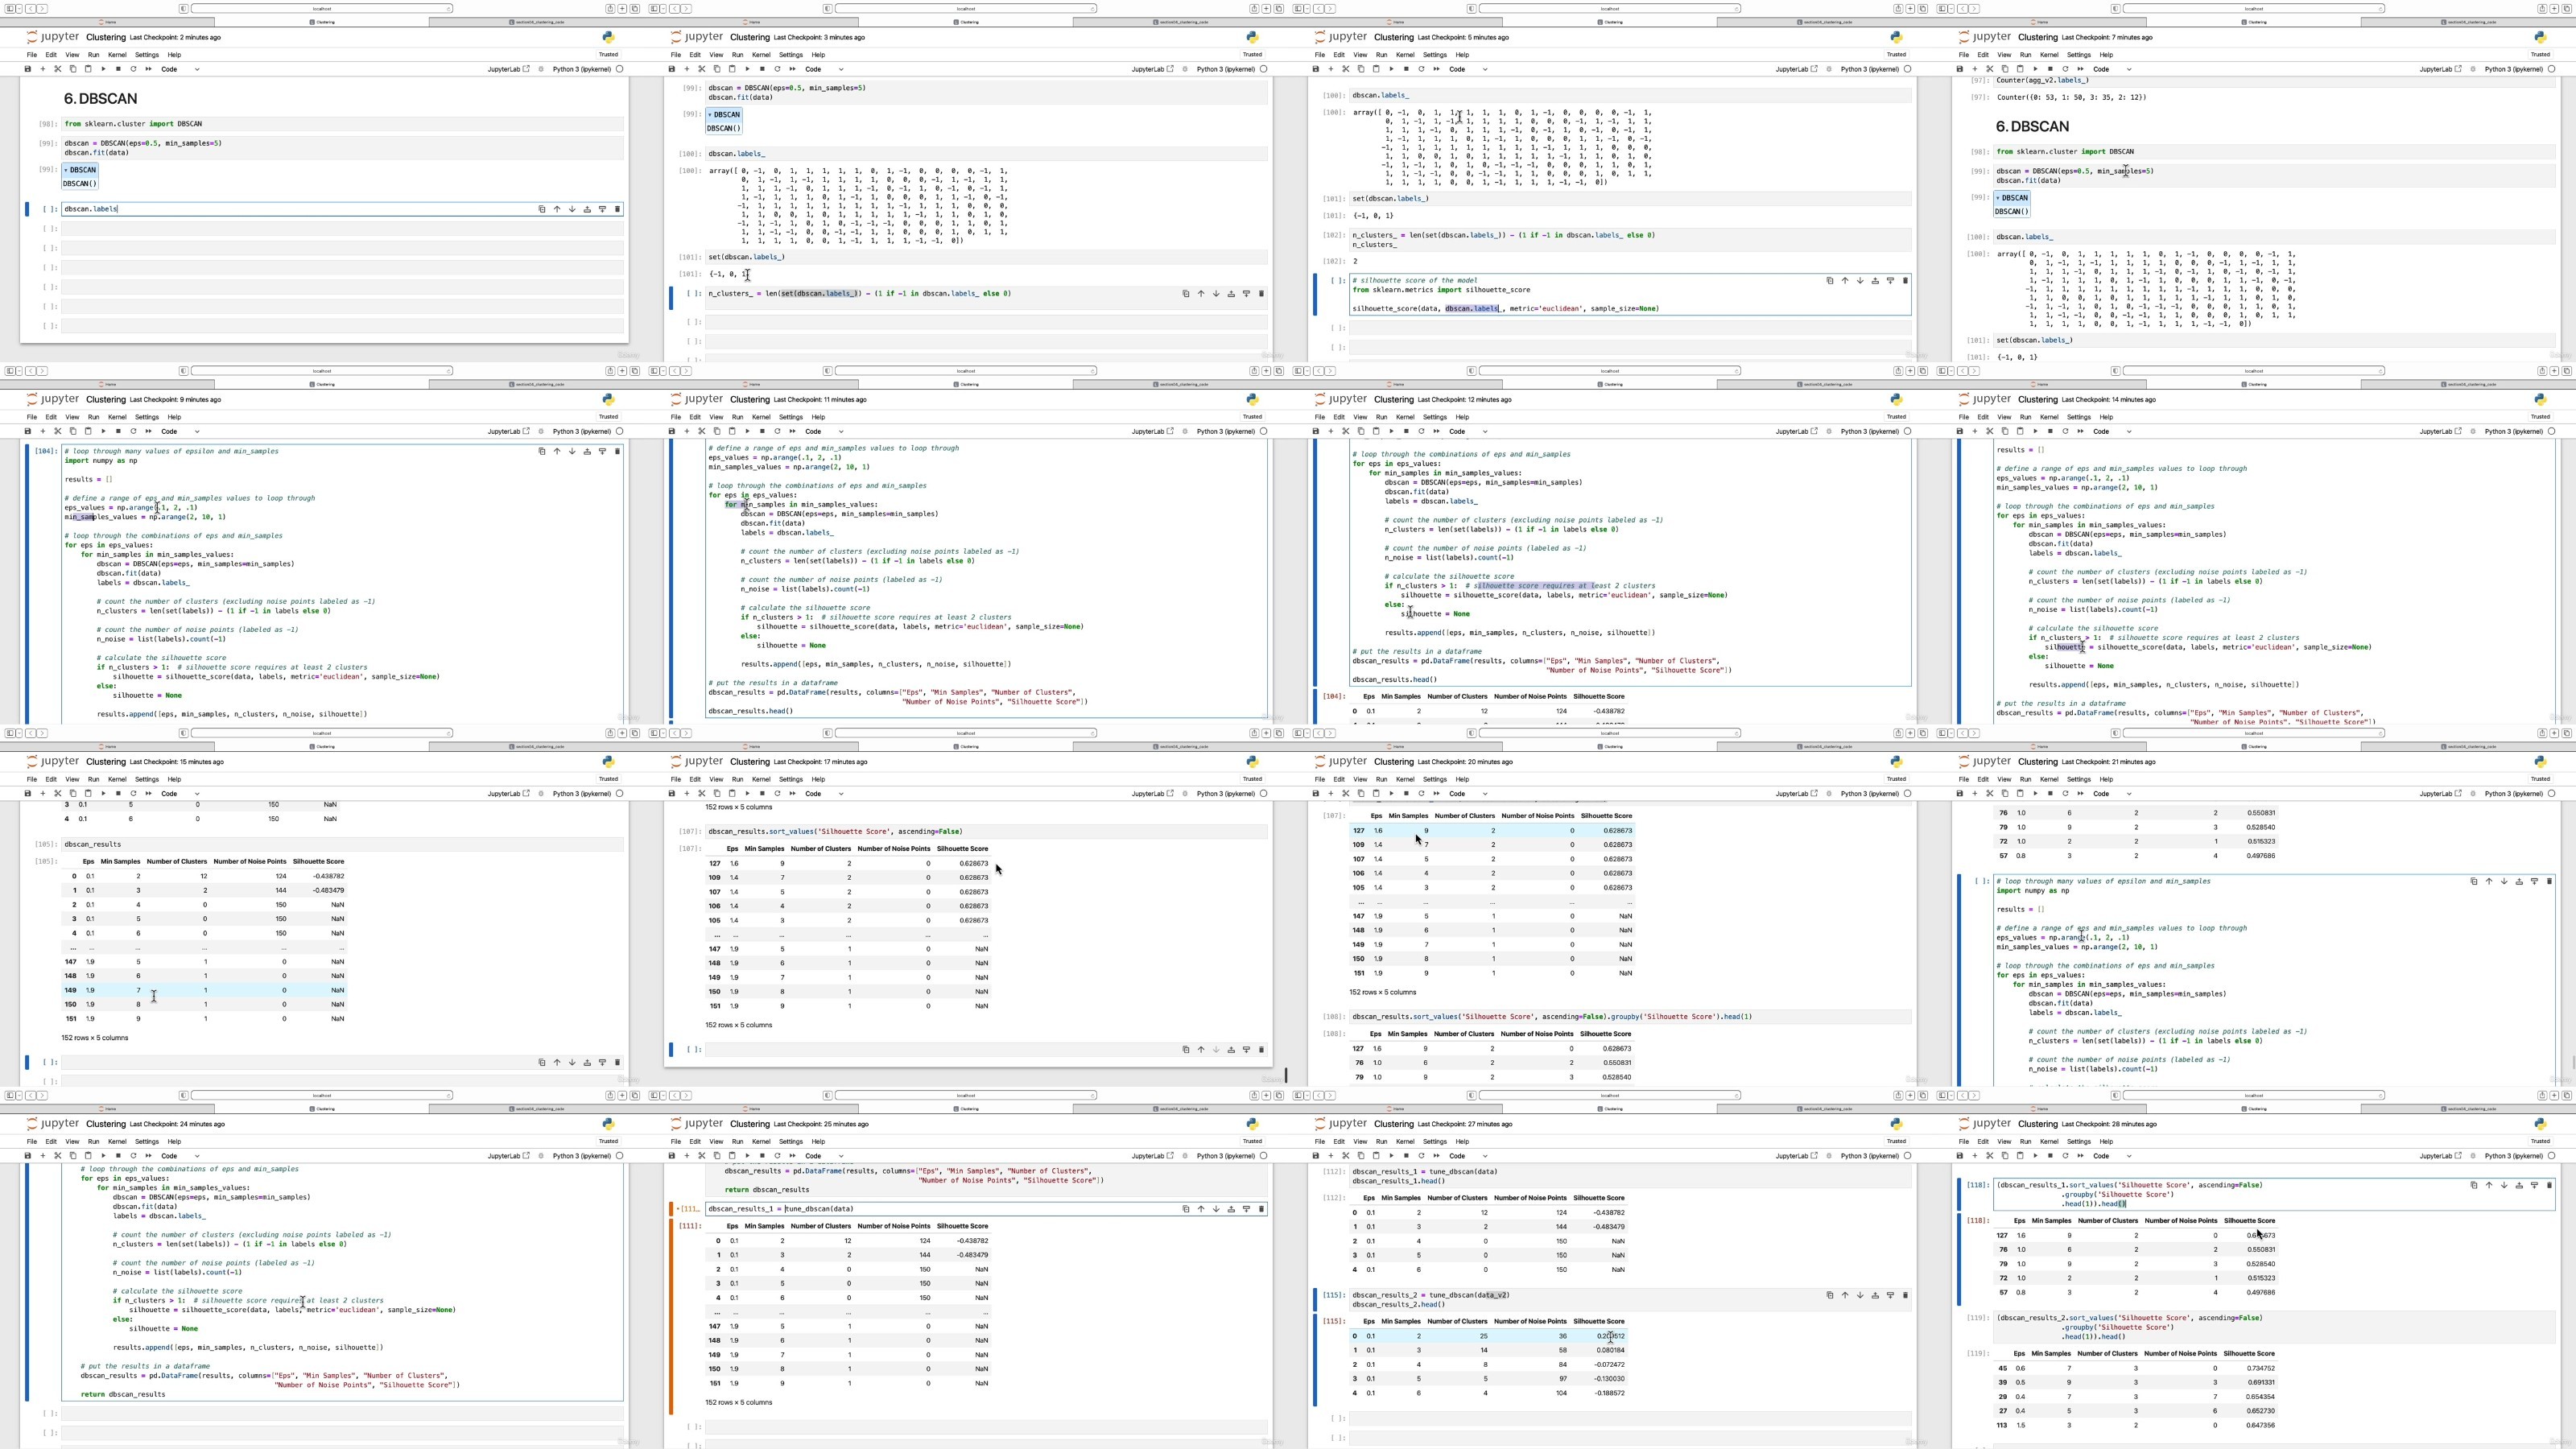Enable debugger bug toggle in 9-minutes-ago notebook
This screenshot has width=2576, height=1449.
click(x=542, y=432)
